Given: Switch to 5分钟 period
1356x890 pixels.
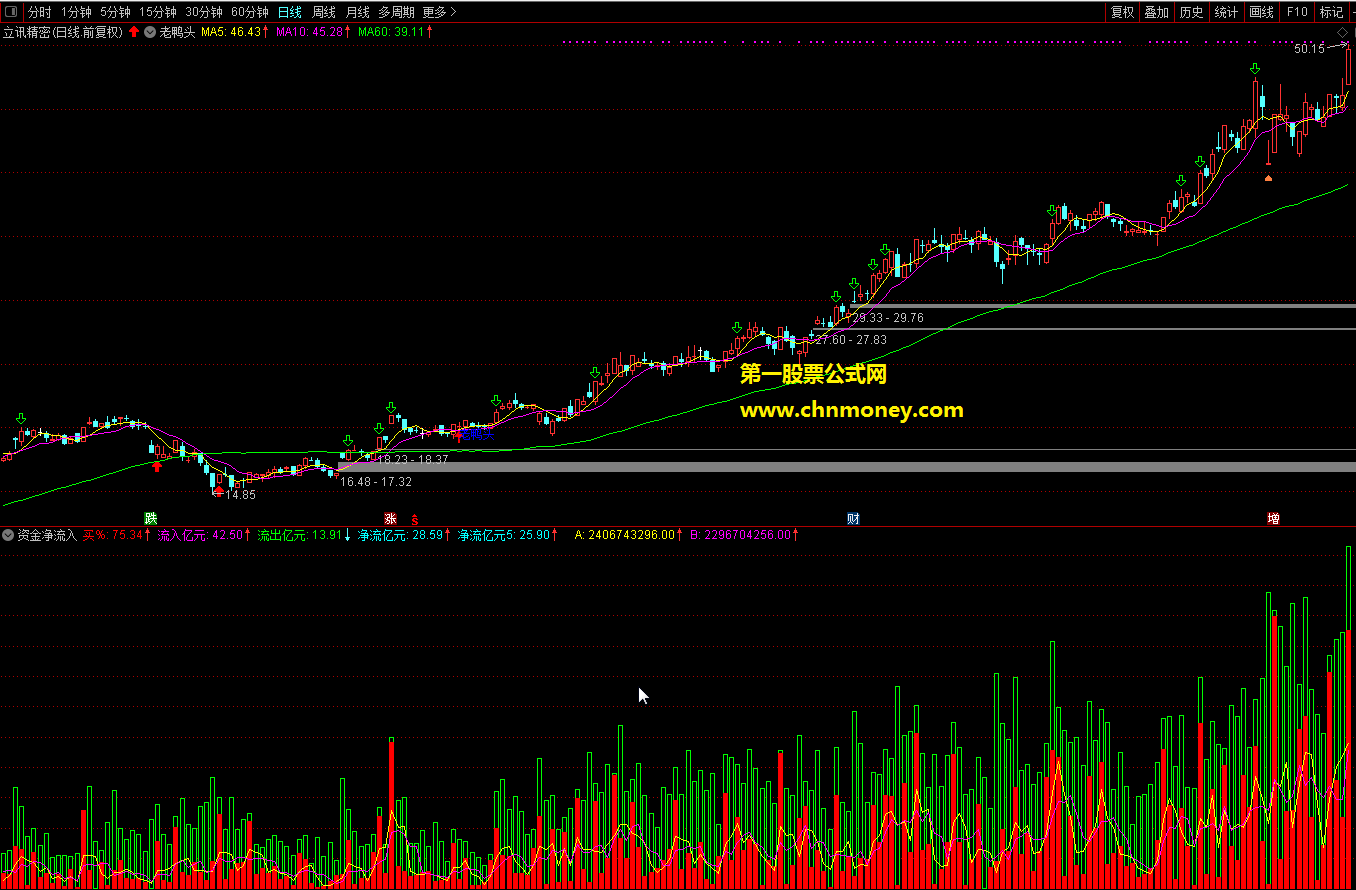Looking at the screenshot, I should click(x=116, y=12).
